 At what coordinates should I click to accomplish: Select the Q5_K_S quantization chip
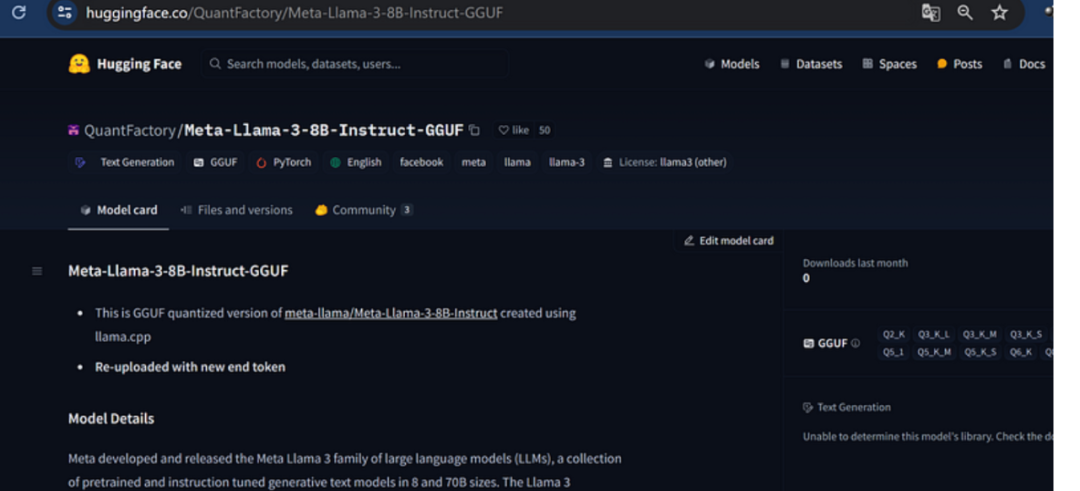point(980,353)
